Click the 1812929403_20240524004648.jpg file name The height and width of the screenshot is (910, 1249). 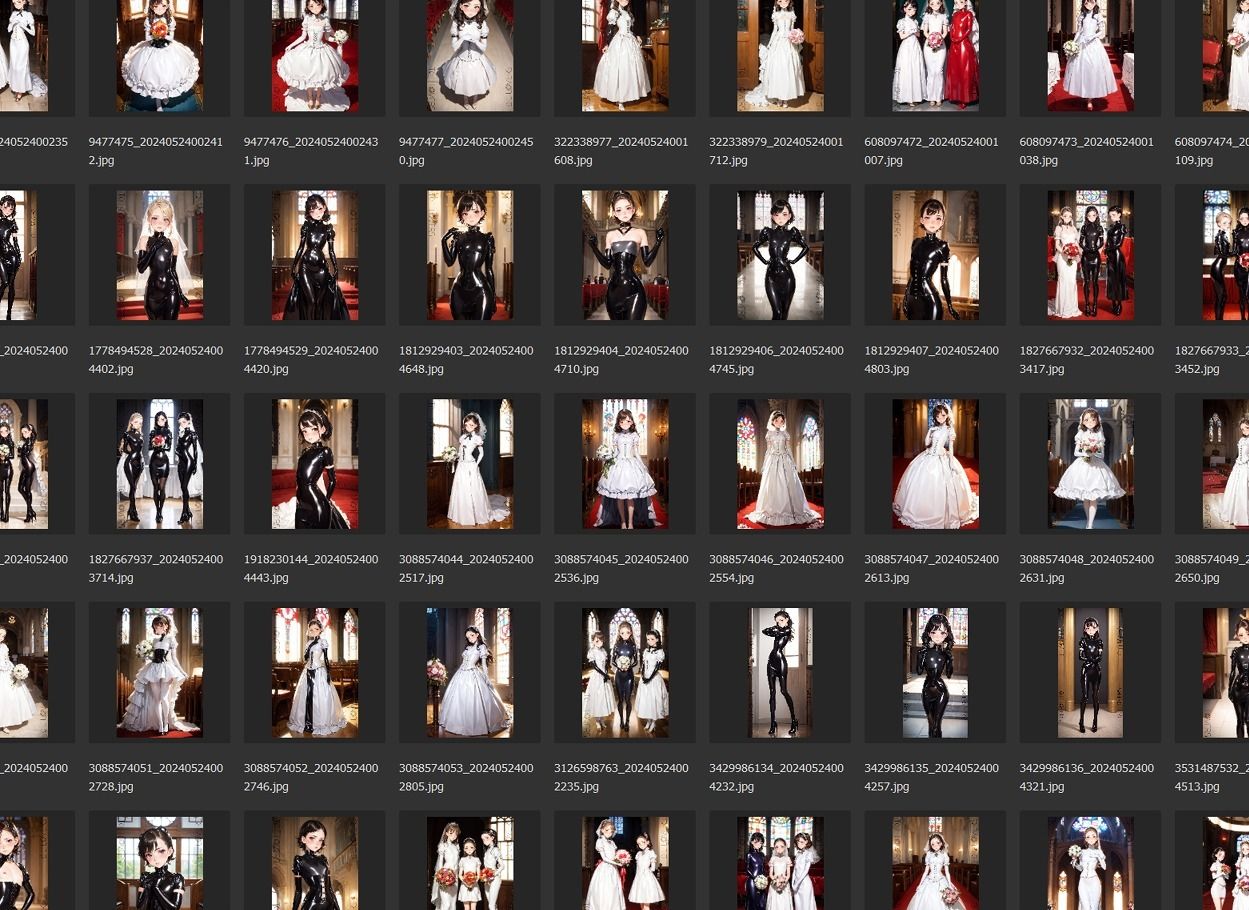[x=466, y=360]
